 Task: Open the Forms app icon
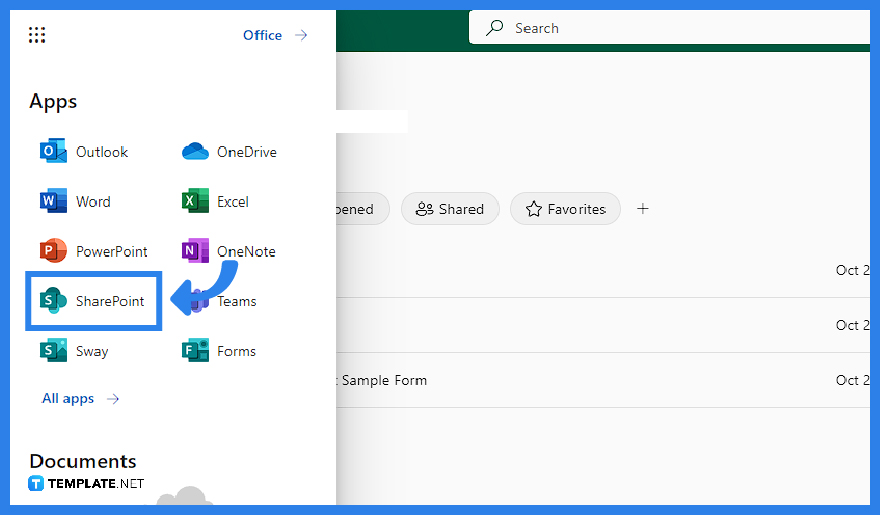(x=195, y=351)
